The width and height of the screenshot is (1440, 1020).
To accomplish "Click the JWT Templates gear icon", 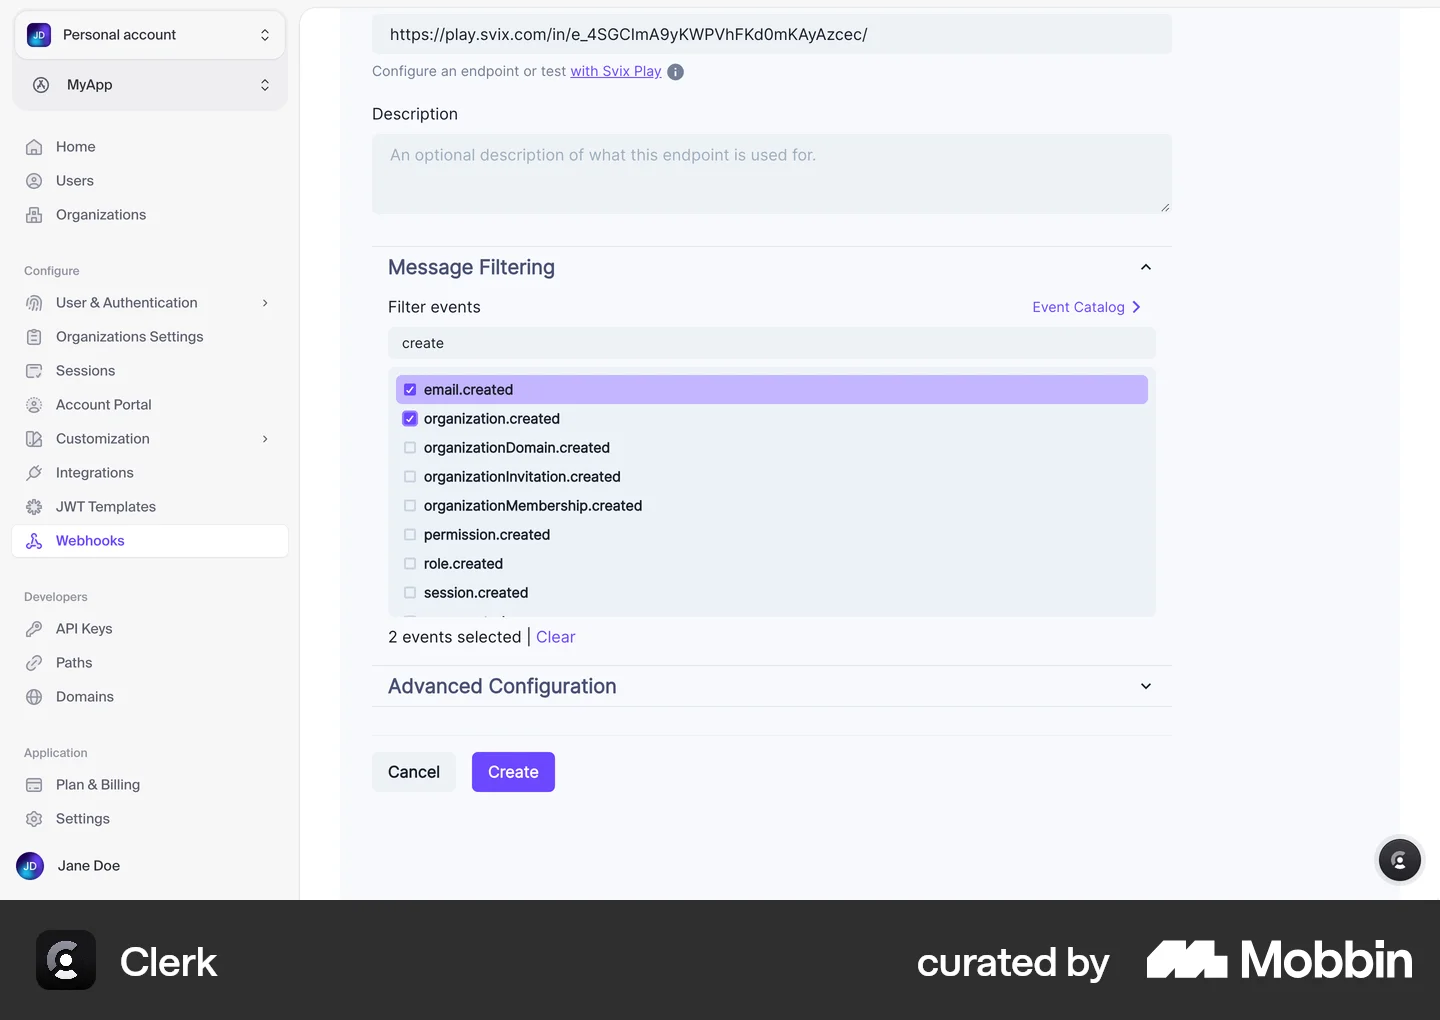I will (34, 507).
